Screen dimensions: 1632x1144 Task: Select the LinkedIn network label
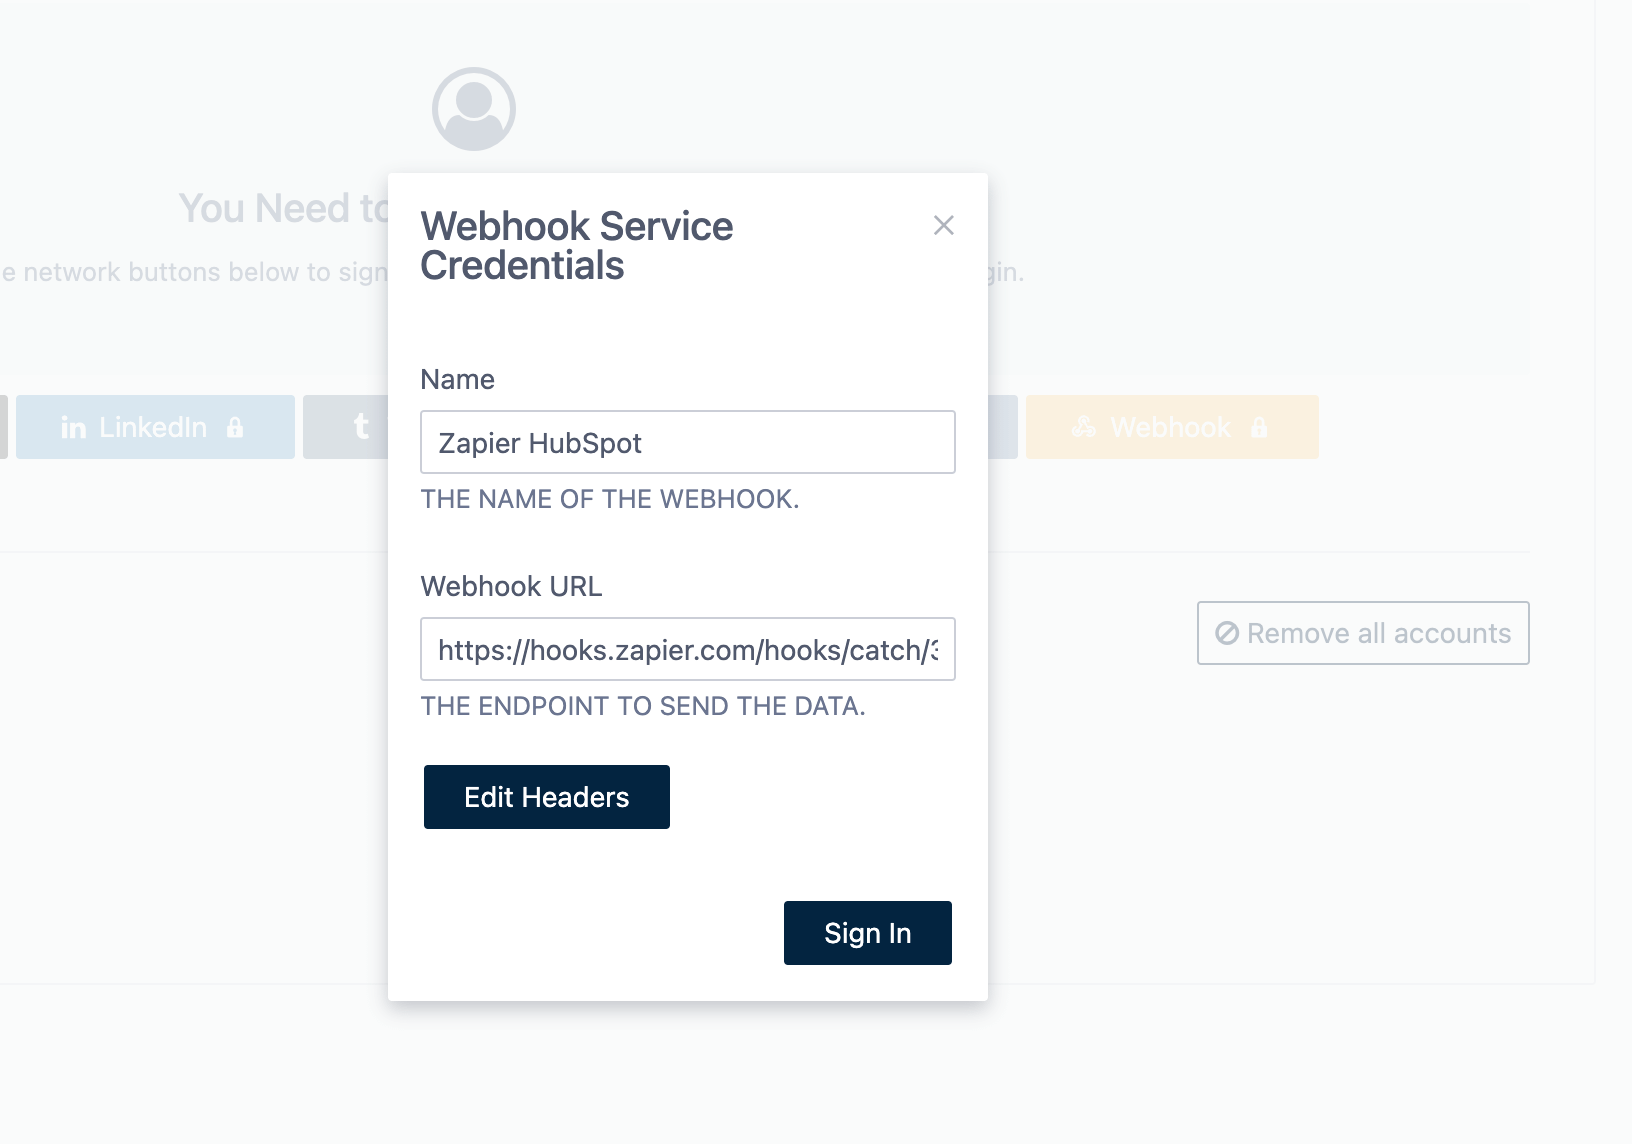click(x=153, y=428)
